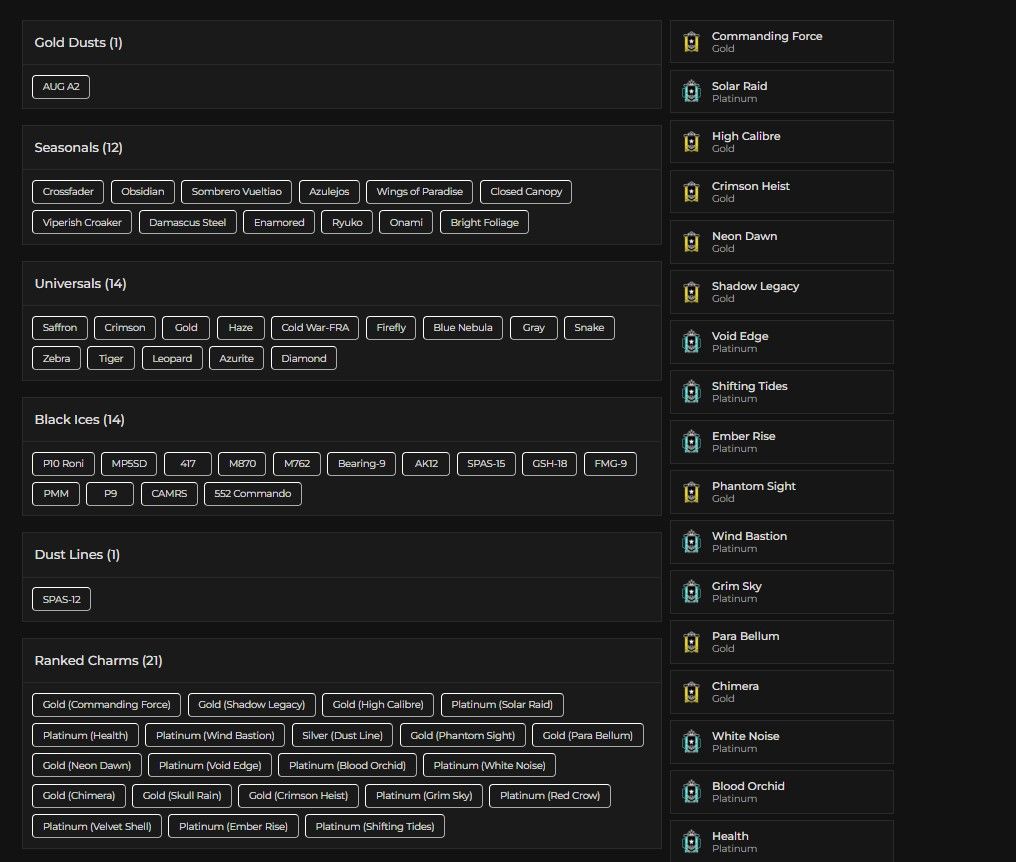Click the Neon Dawn gold charm icon
The width and height of the screenshot is (1016, 862).
[691, 242]
